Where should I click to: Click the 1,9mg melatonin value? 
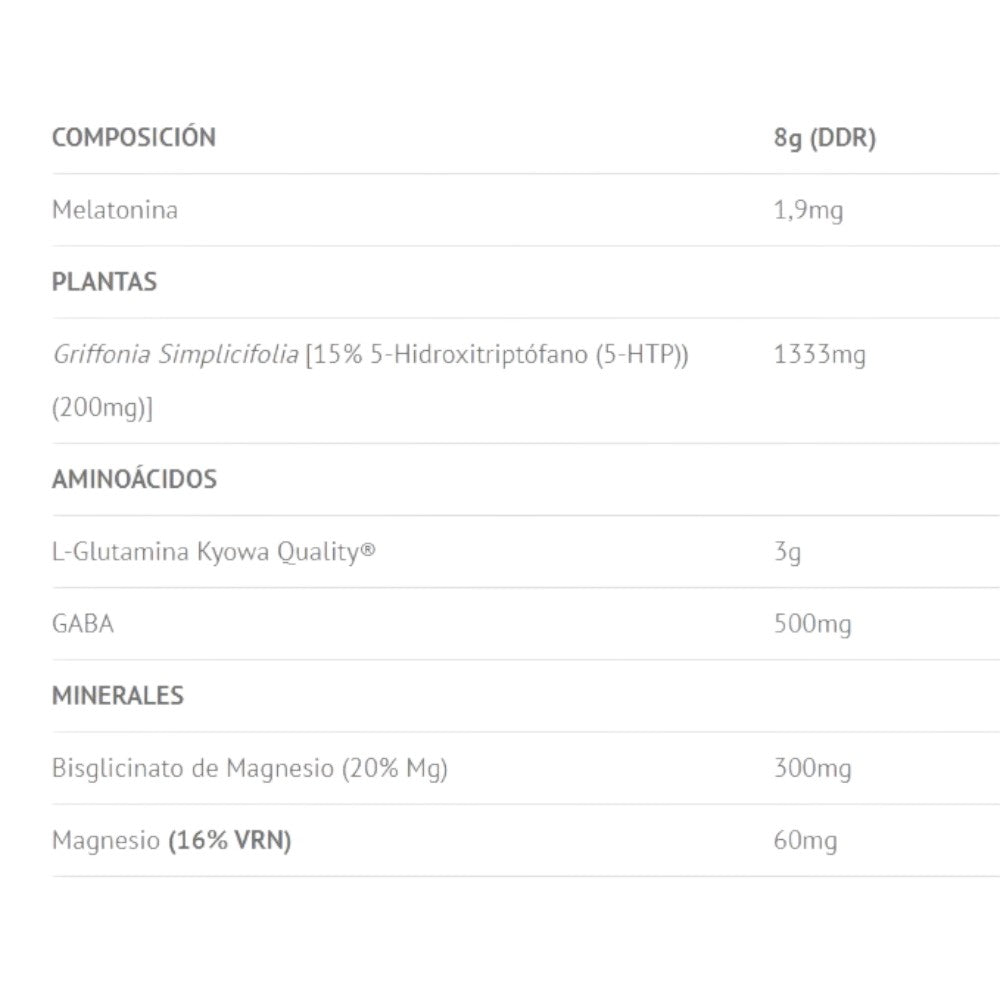[808, 210]
